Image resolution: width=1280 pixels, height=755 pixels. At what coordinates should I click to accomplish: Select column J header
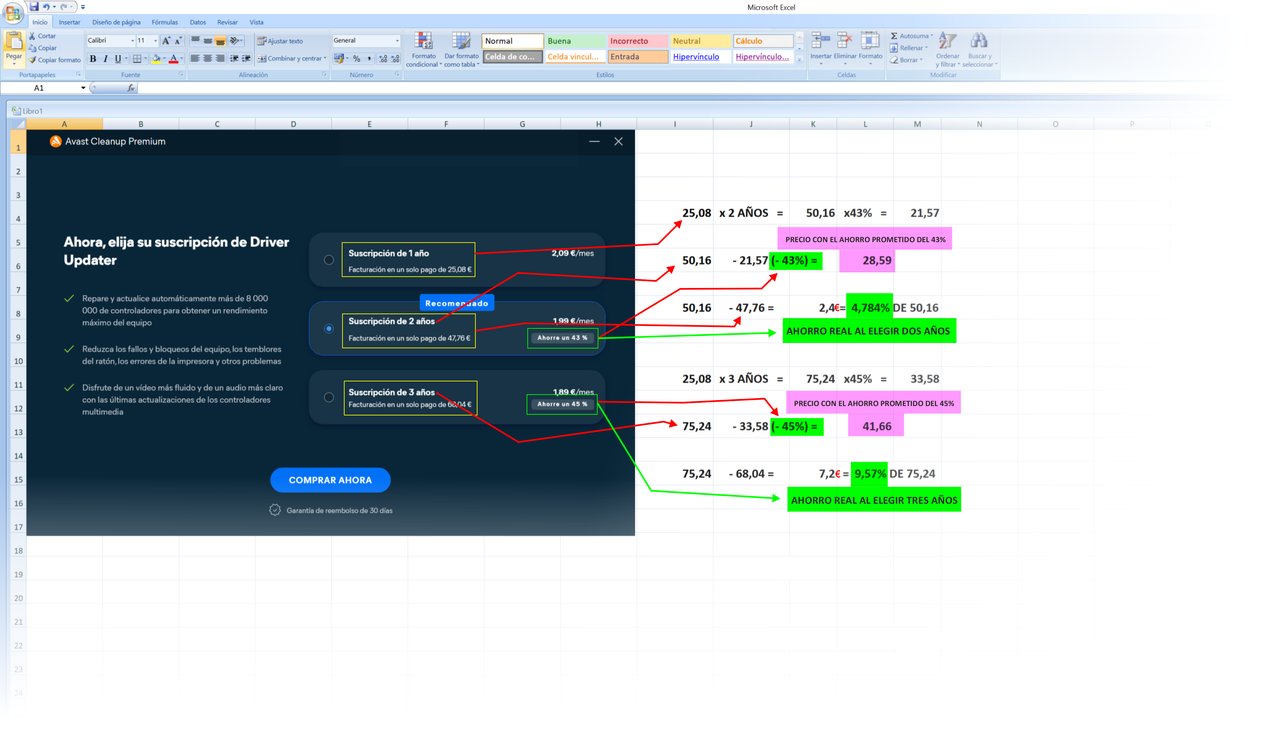pyautogui.click(x=751, y=124)
